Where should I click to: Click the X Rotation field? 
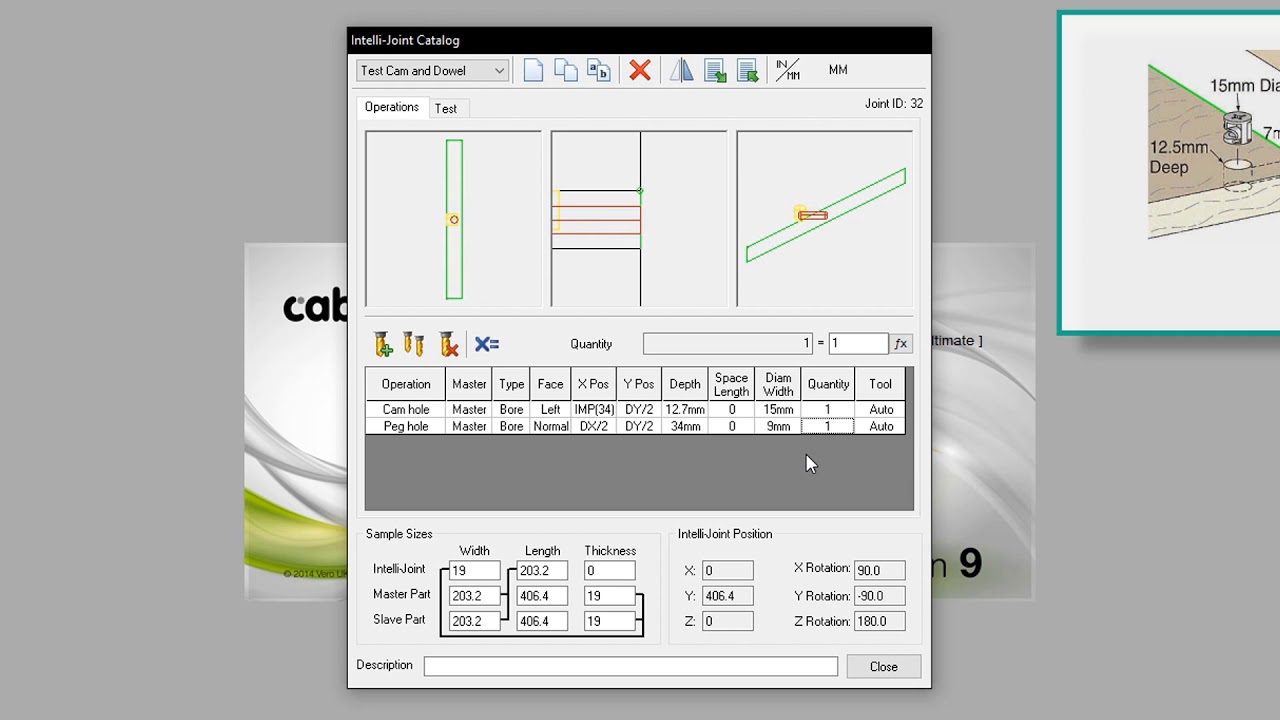pos(879,570)
